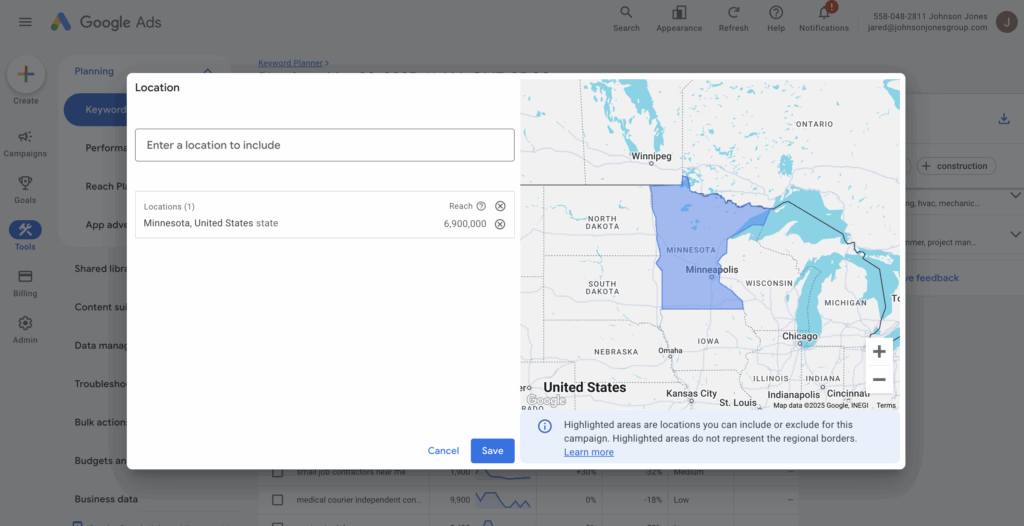Click Minneapolis label on the map
Image resolution: width=1024 pixels, height=526 pixels.
pyautogui.click(x=712, y=270)
